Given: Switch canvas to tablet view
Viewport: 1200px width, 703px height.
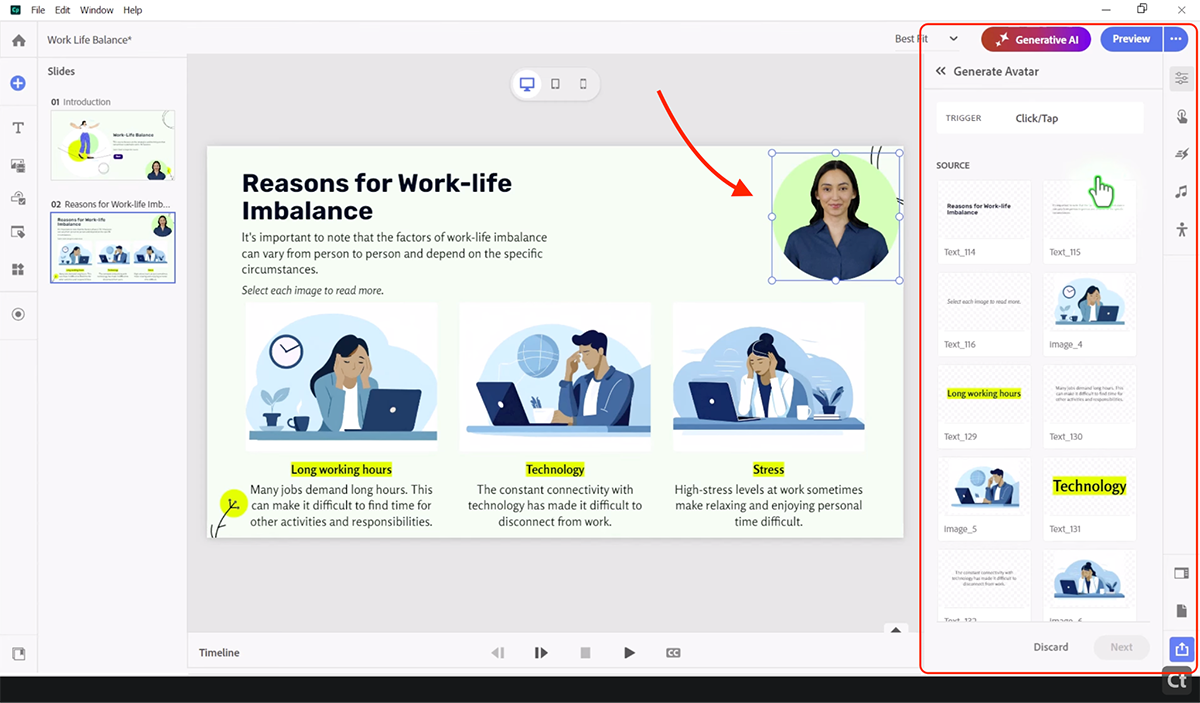Looking at the screenshot, I should [555, 84].
